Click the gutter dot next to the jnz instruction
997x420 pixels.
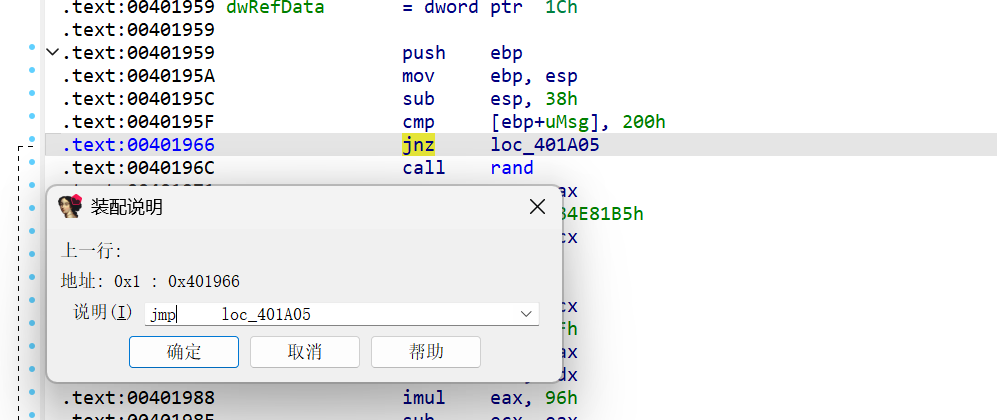point(31,140)
